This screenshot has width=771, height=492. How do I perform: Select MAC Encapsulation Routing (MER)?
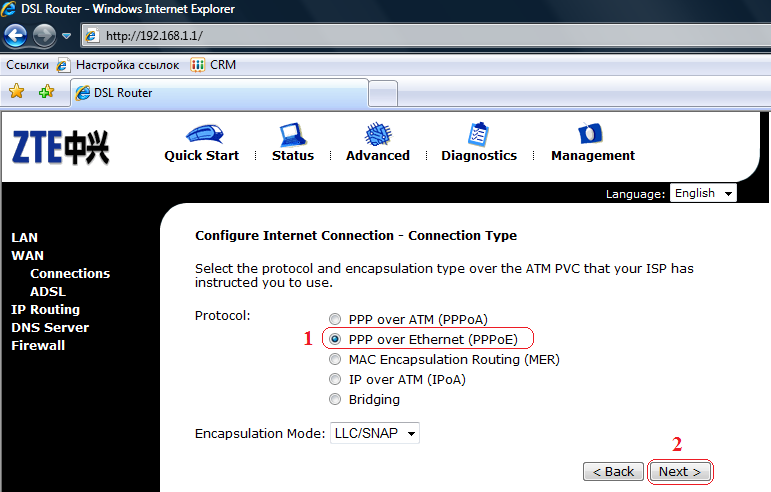click(335, 360)
